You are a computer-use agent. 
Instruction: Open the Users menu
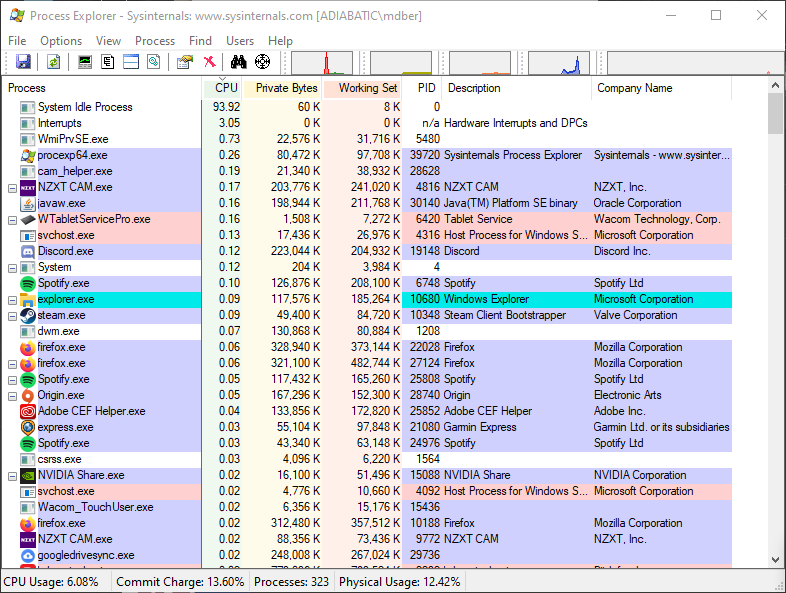coord(240,41)
